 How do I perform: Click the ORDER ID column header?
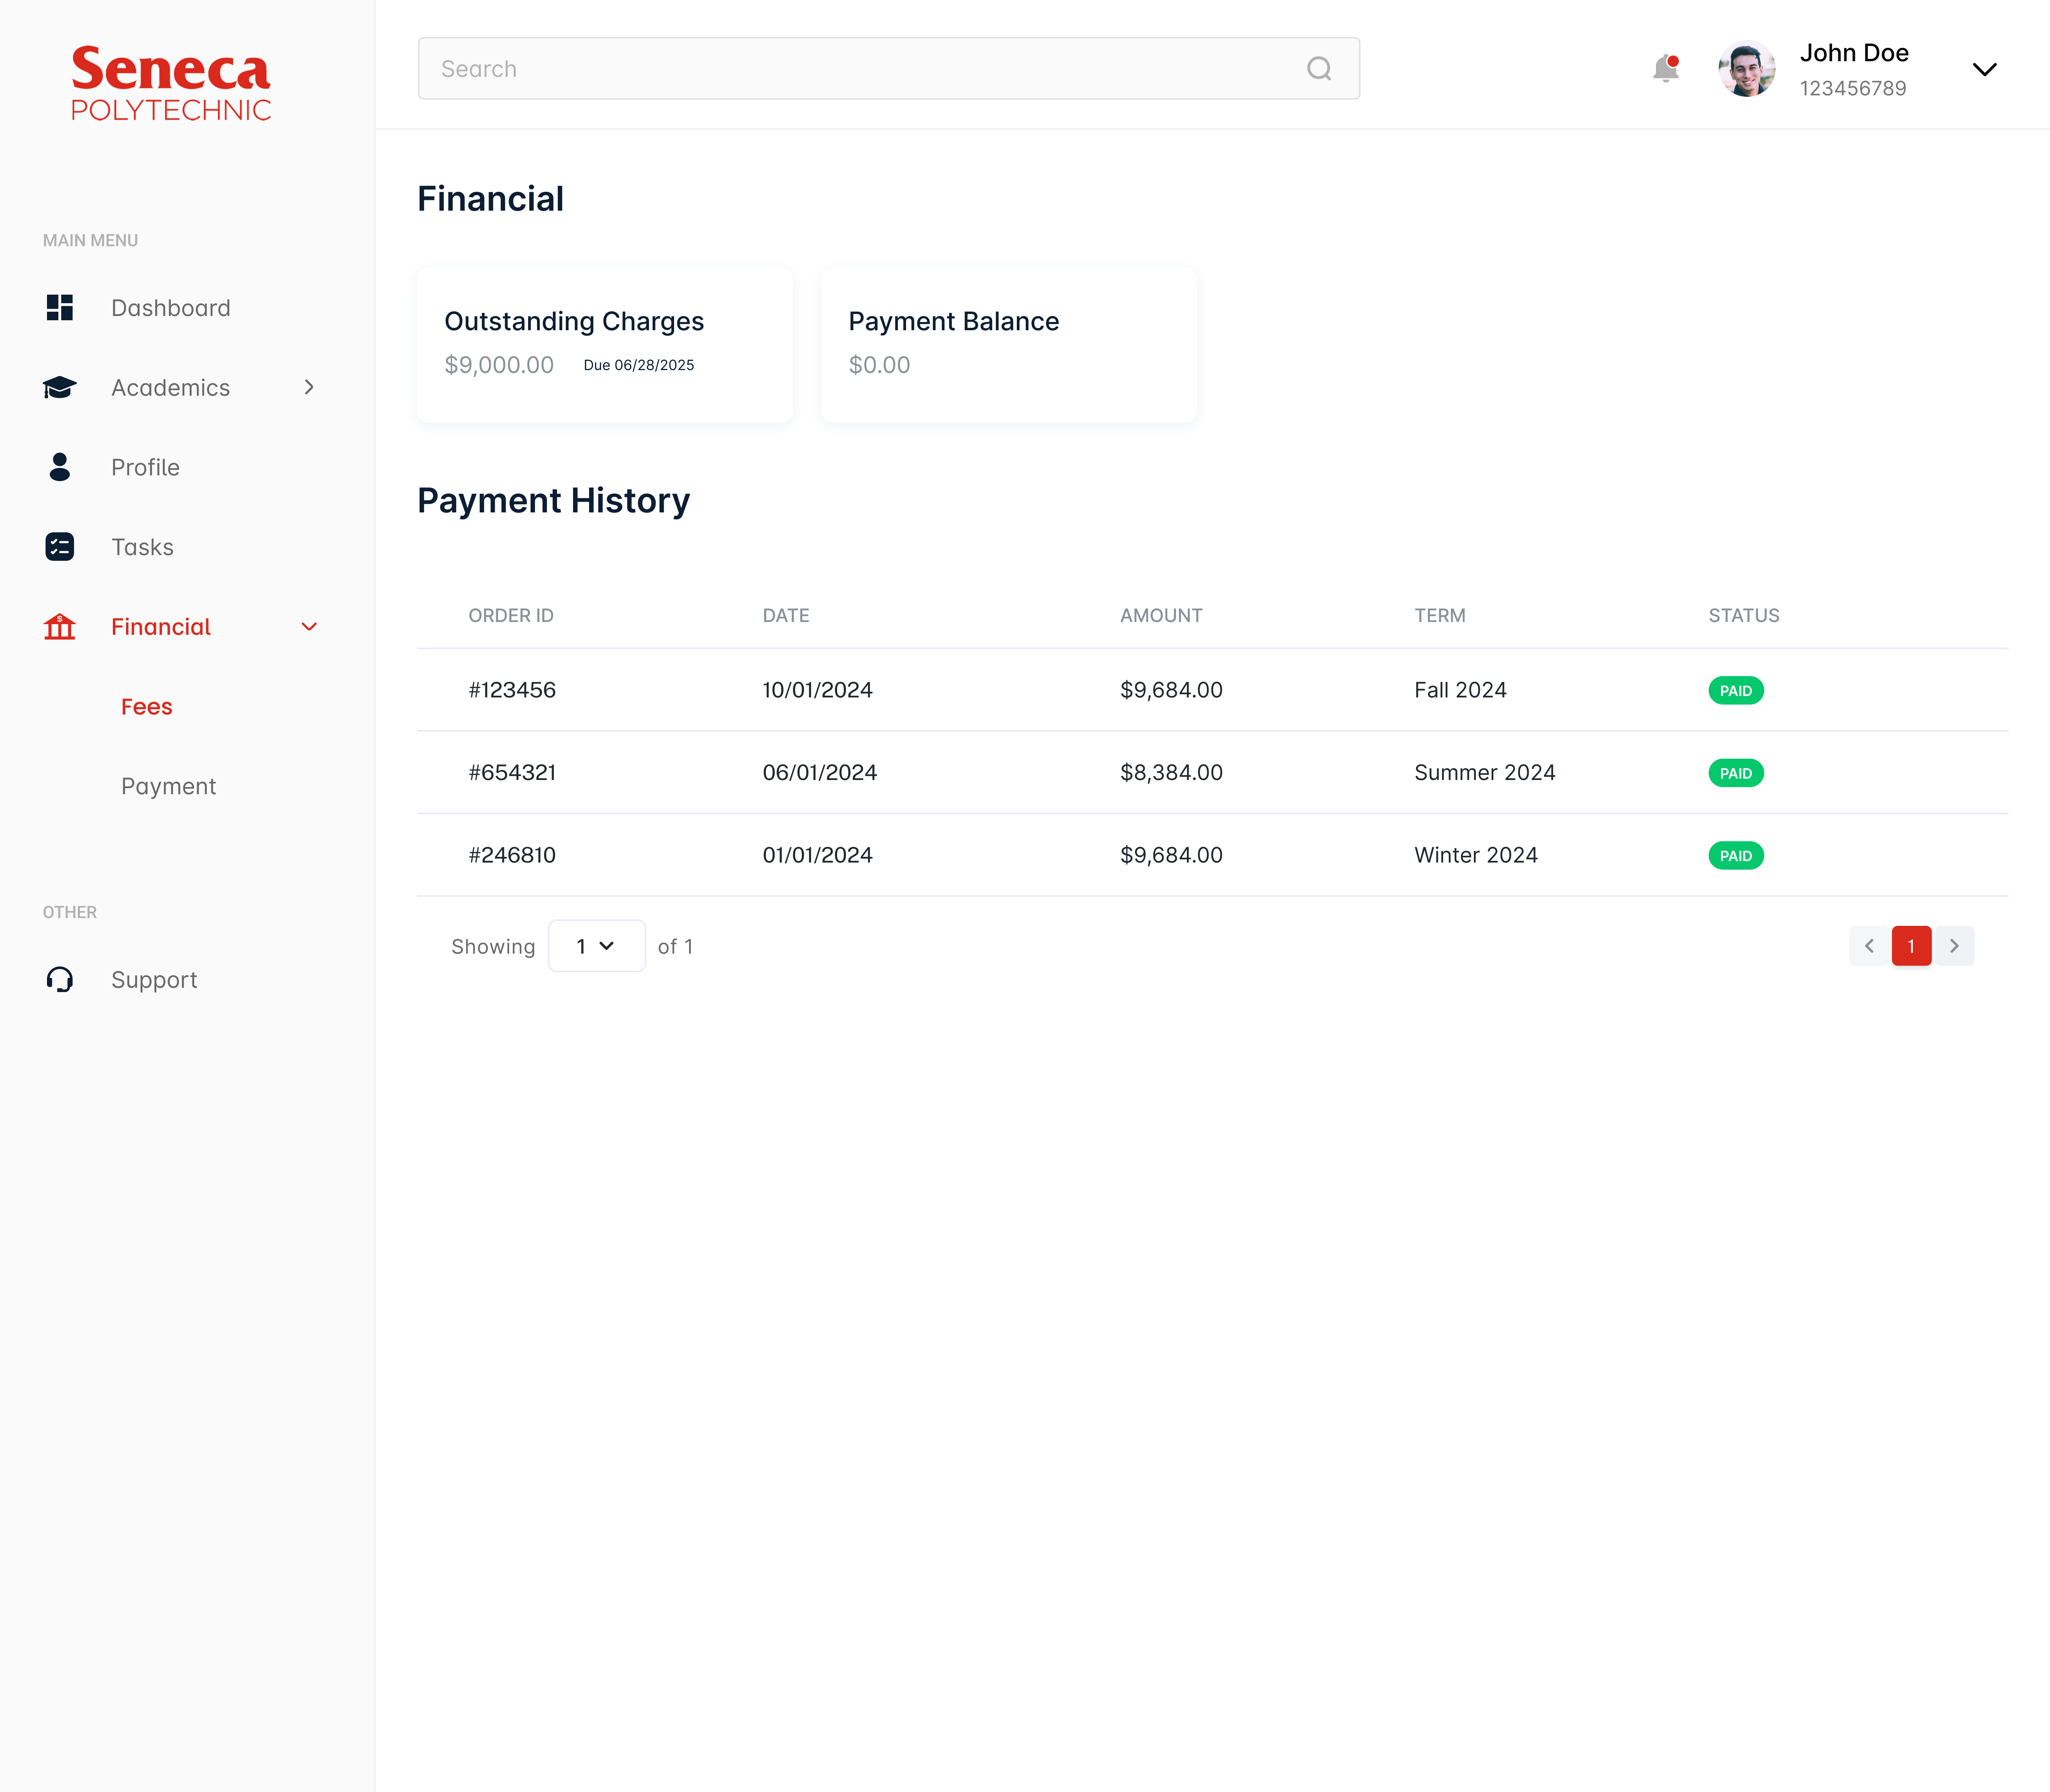[x=511, y=616]
